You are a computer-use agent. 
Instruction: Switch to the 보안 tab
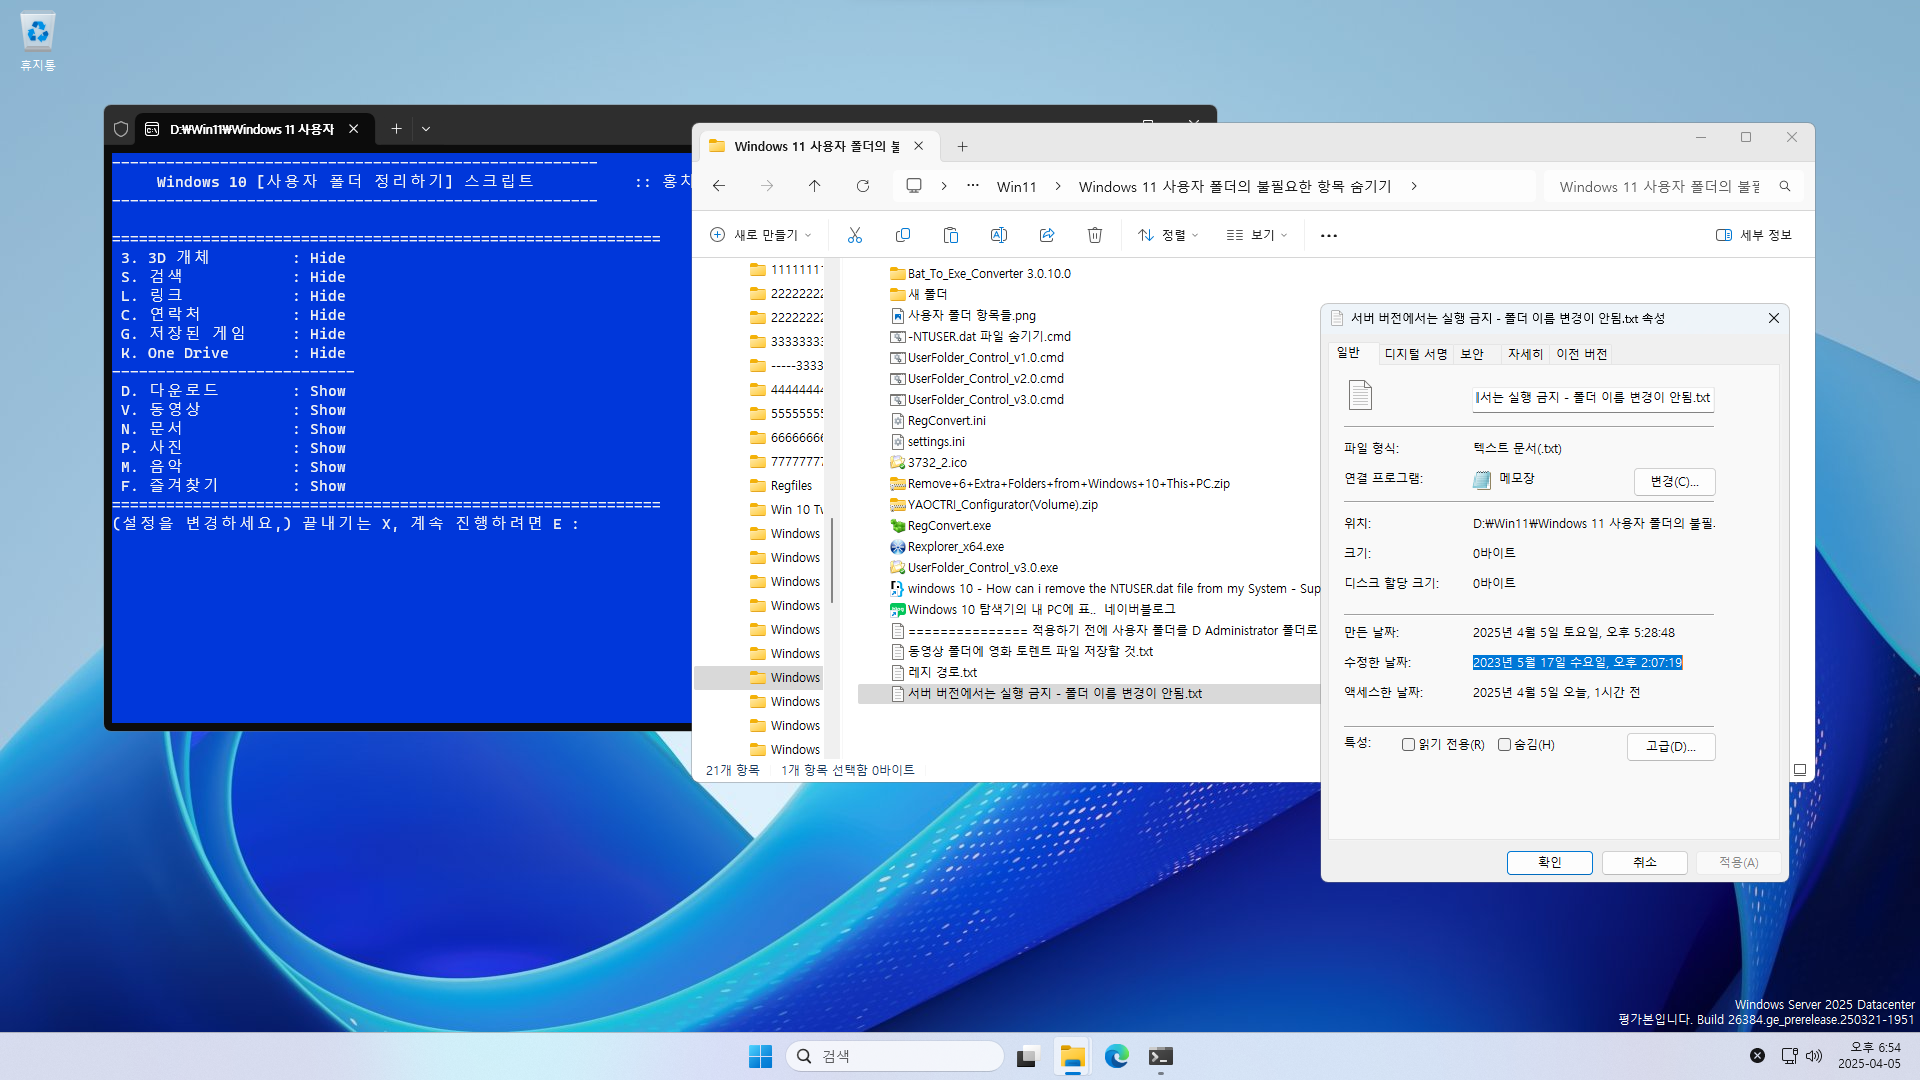click(x=1472, y=354)
